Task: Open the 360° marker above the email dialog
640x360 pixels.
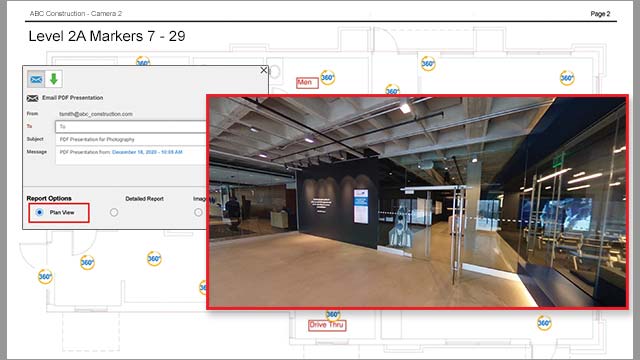Action: point(143,61)
